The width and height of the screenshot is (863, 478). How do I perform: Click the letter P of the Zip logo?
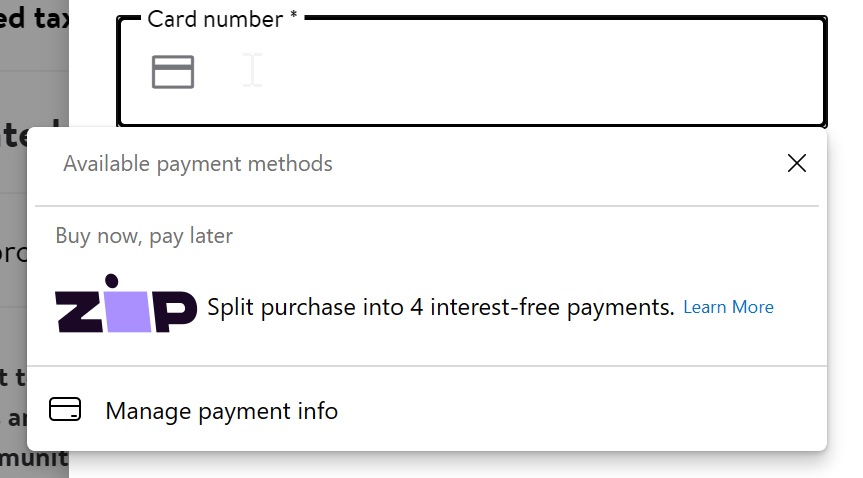pyautogui.click(x=175, y=312)
